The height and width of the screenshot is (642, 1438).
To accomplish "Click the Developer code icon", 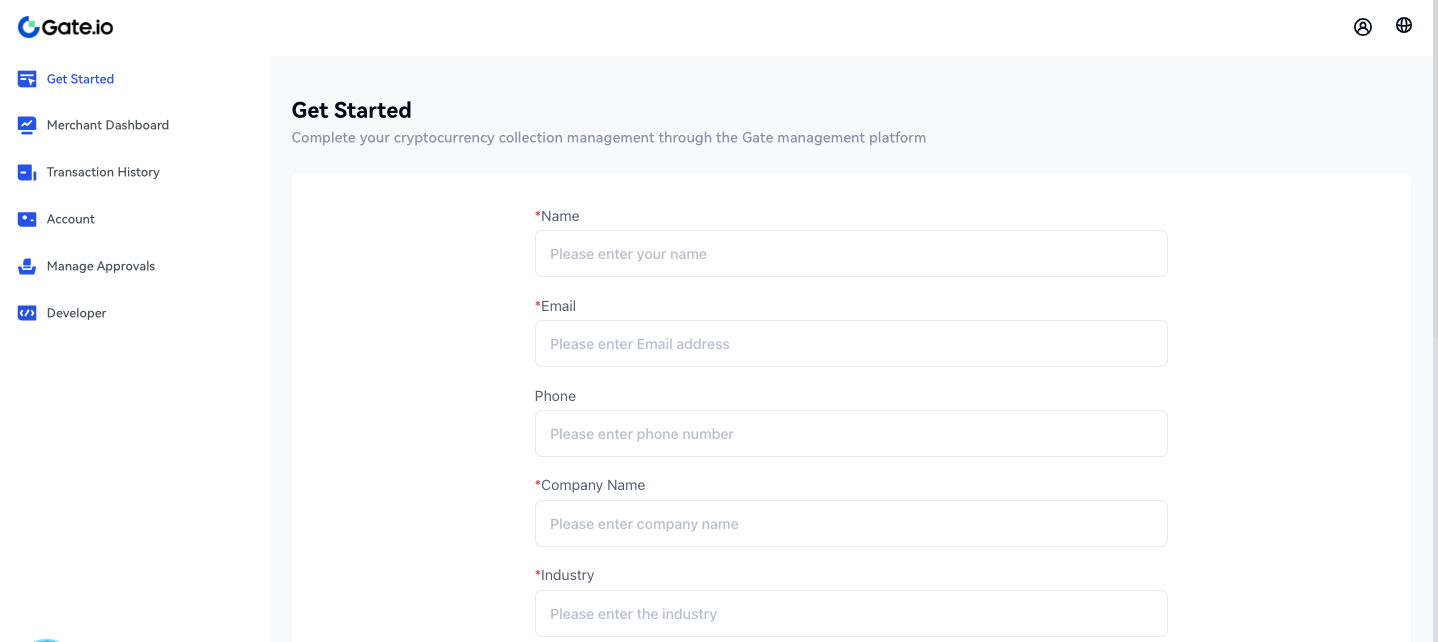I will [x=27, y=313].
